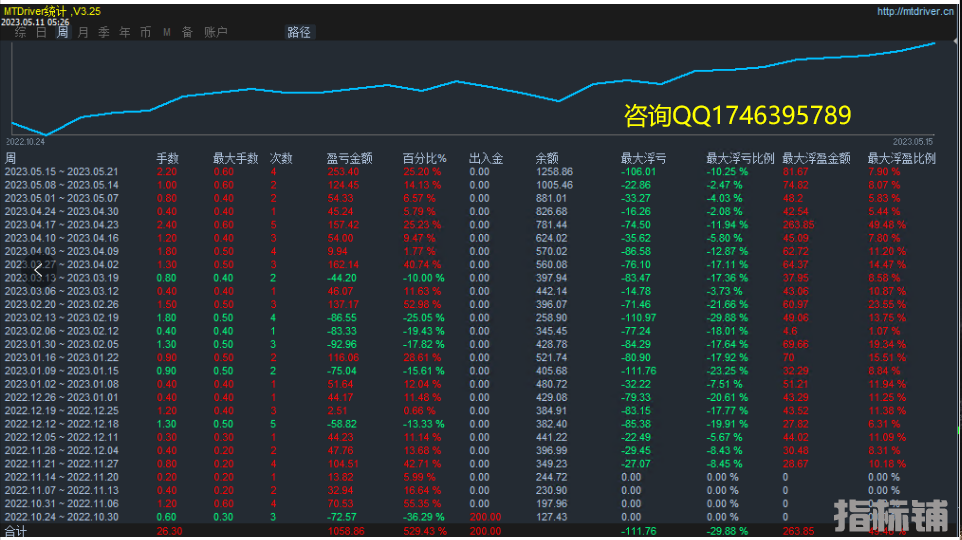Click the 合计 totals row label
Image resolution: width=962 pixels, height=540 pixels.
point(15,531)
